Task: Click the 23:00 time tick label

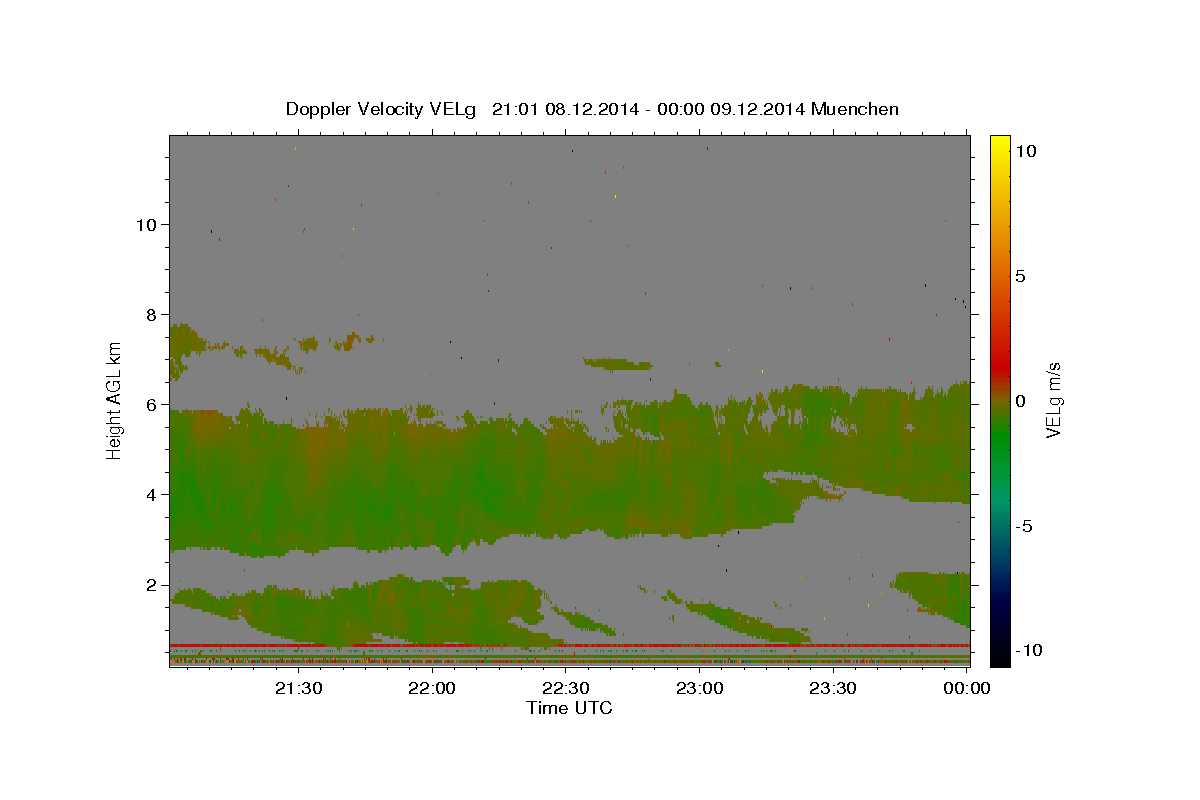Action: pos(699,688)
